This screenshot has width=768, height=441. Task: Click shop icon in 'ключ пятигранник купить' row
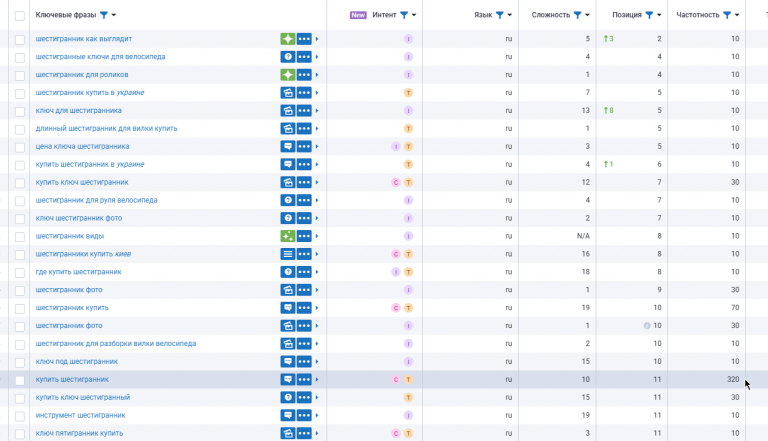coord(288,433)
